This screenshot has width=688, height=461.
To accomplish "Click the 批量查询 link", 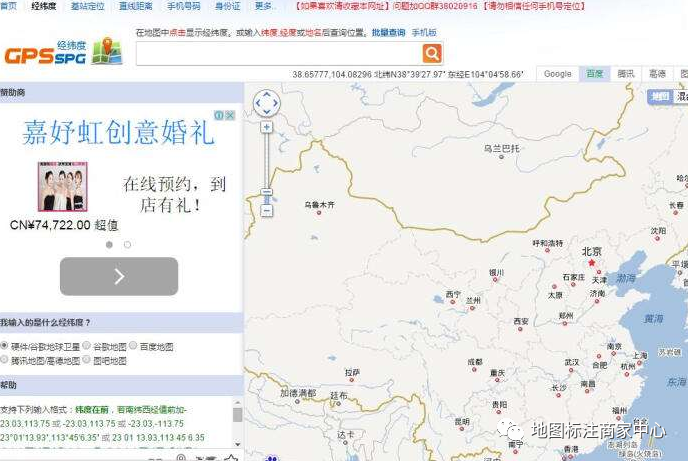I will (388, 33).
